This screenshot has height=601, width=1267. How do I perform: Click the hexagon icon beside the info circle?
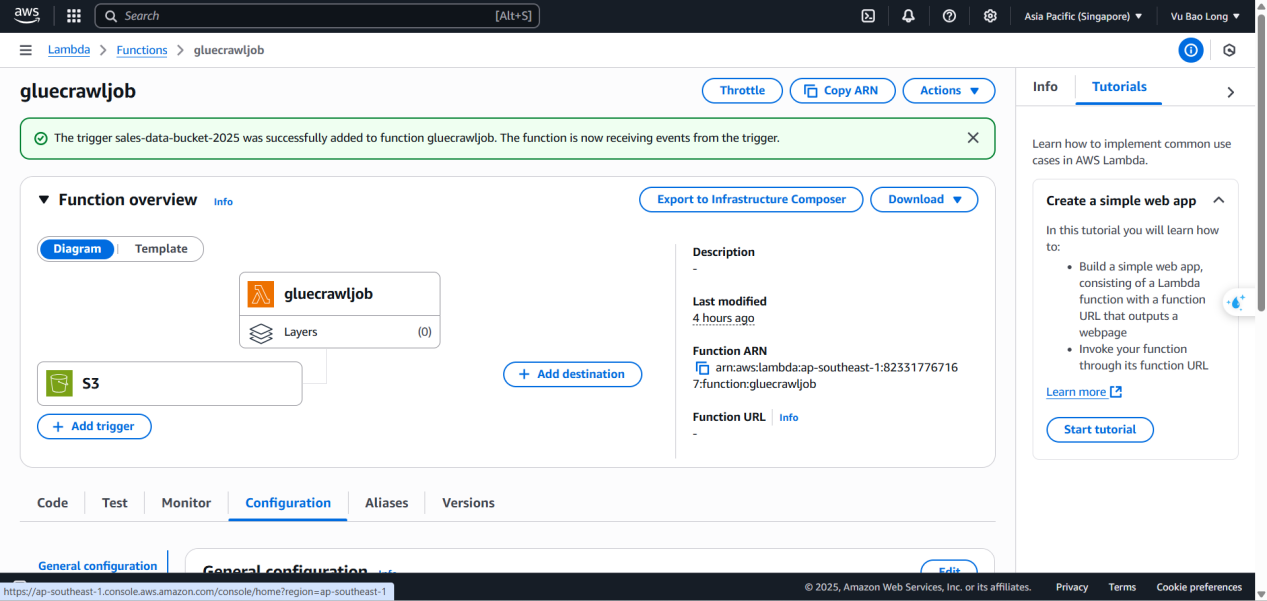point(1229,50)
